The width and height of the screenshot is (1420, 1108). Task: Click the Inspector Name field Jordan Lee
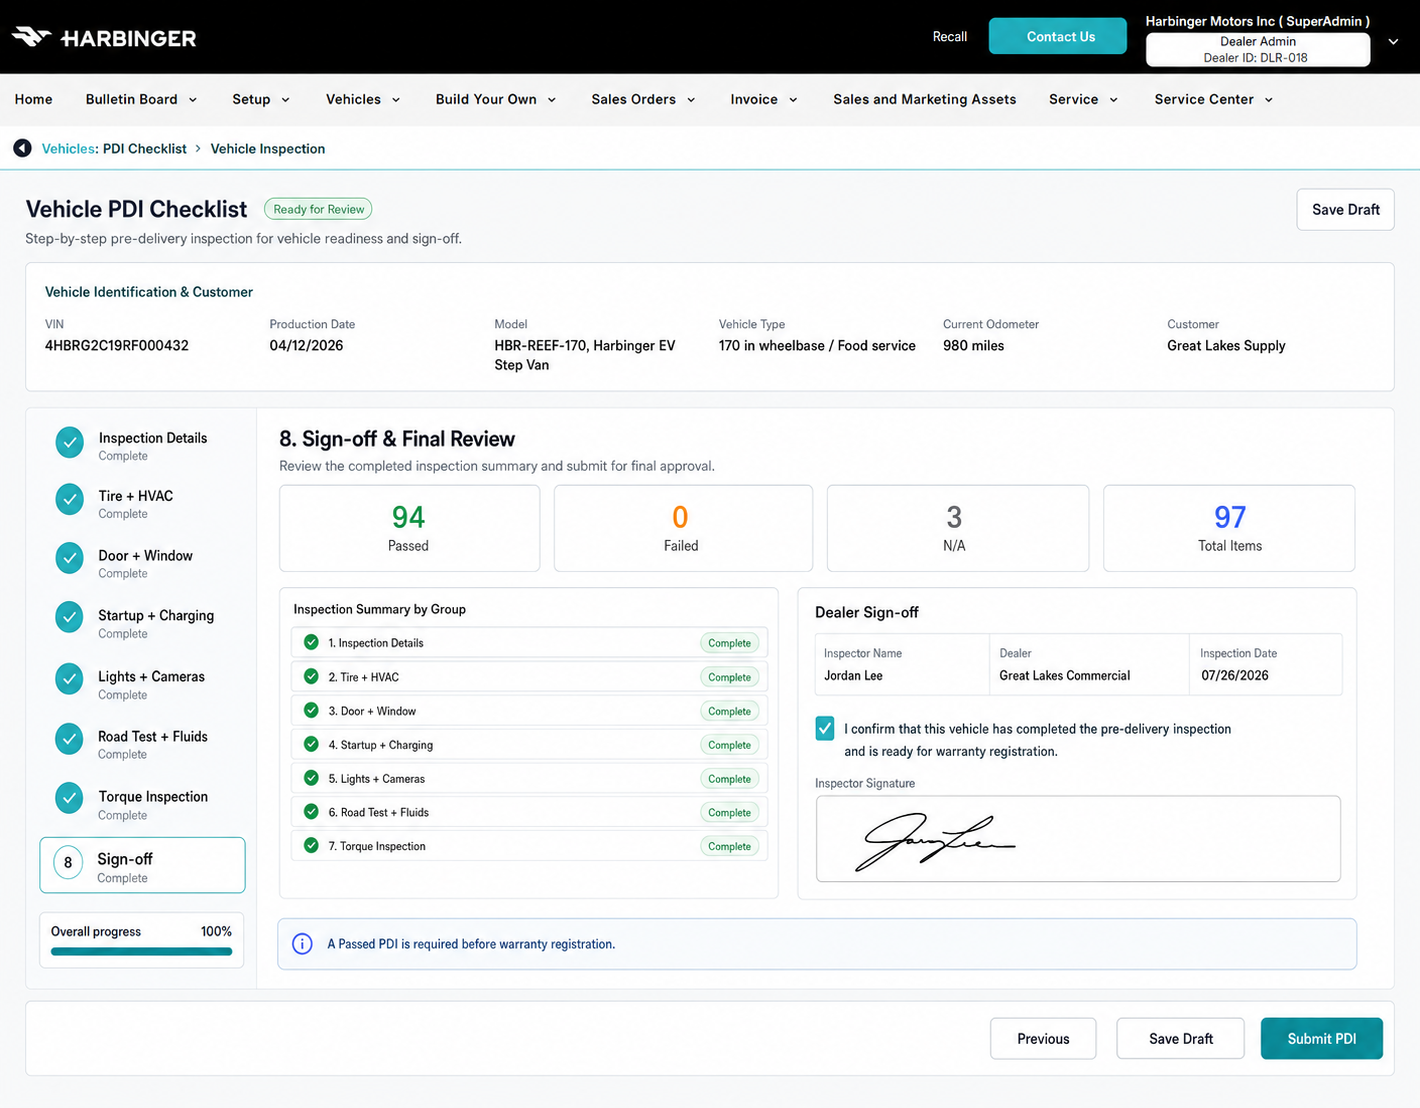click(902, 665)
